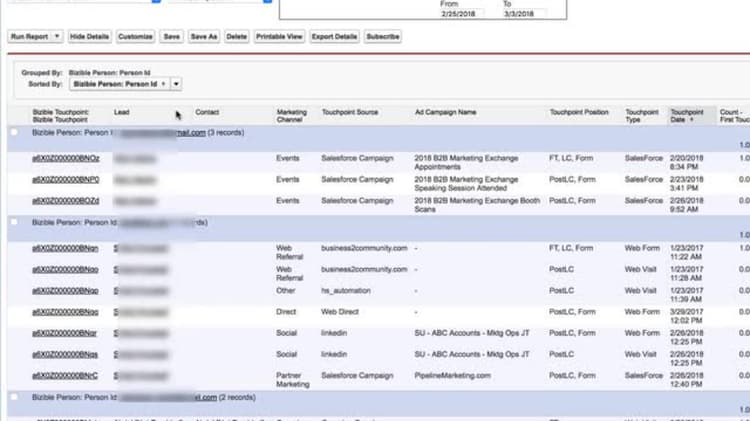Click '2018 B2B Marketing Exchange Appointments' cell
This screenshot has height=421, width=750.
[466, 162]
